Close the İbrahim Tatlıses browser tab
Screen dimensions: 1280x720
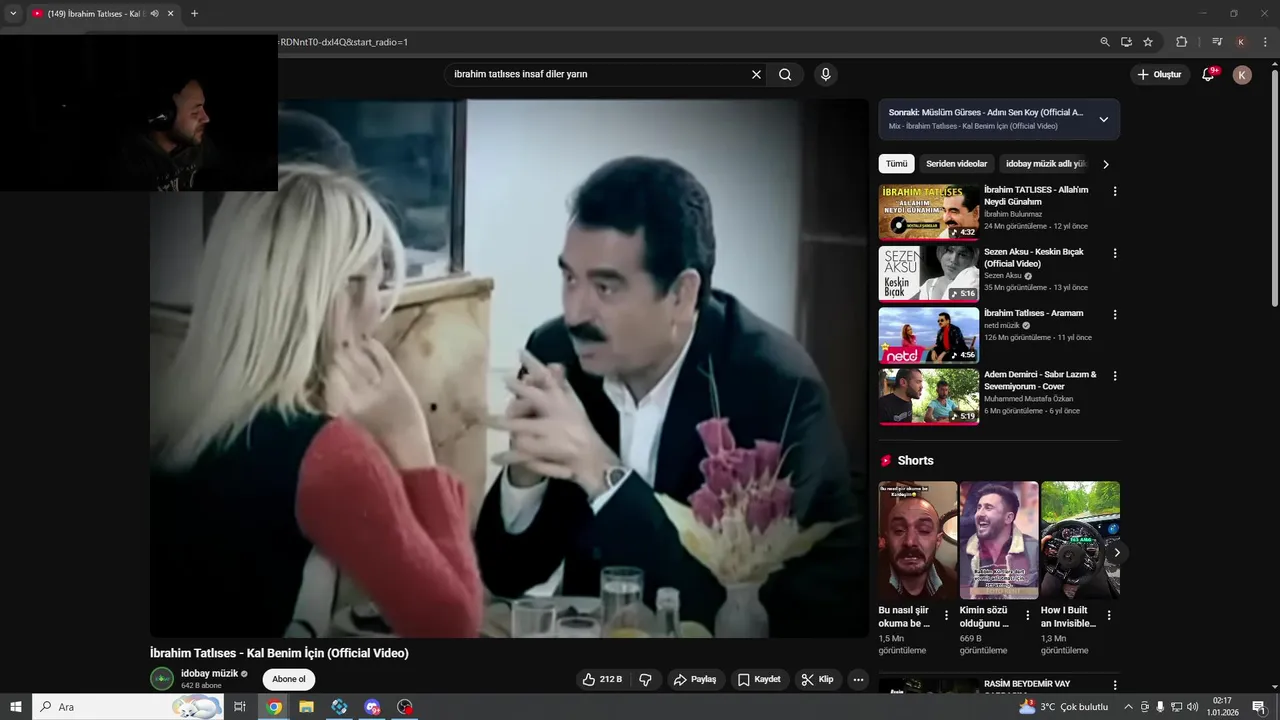pyautogui.click(x=170, y=14)
